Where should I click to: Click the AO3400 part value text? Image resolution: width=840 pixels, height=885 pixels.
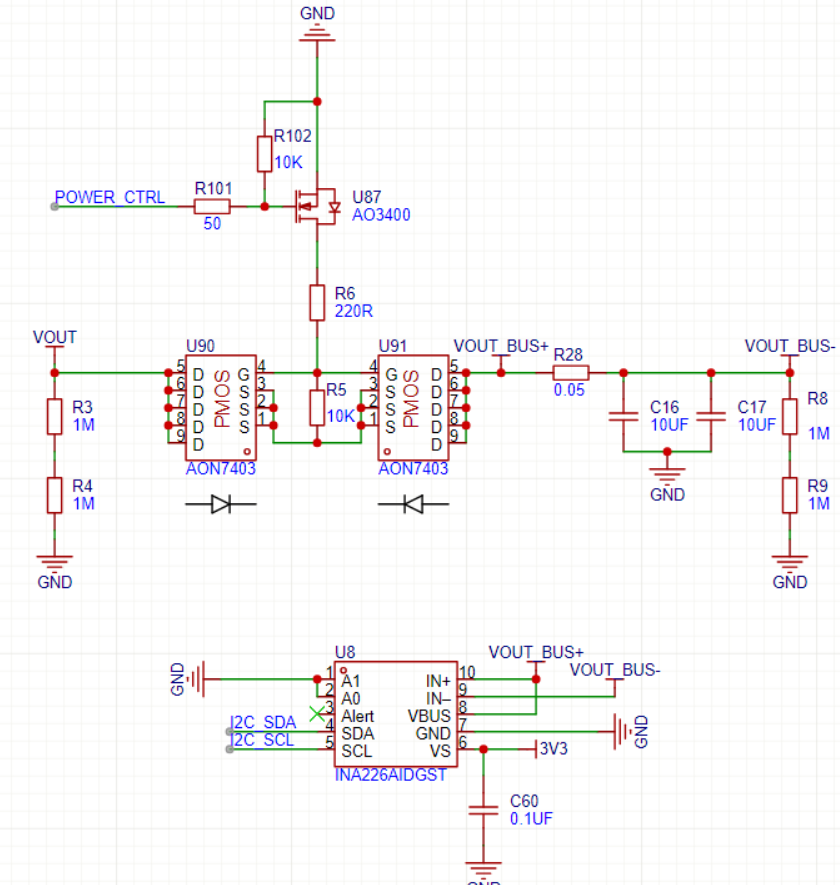point(381,215)
